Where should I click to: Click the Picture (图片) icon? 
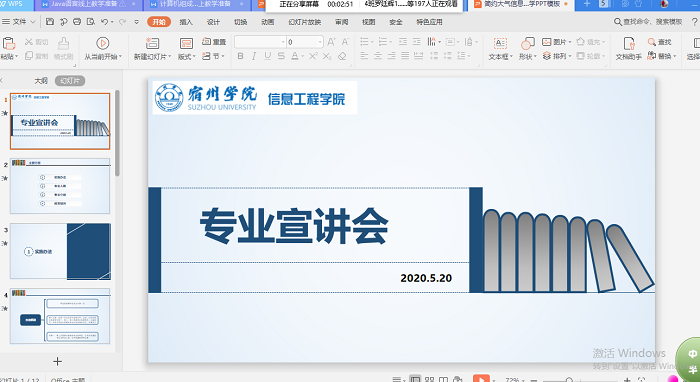546,42
